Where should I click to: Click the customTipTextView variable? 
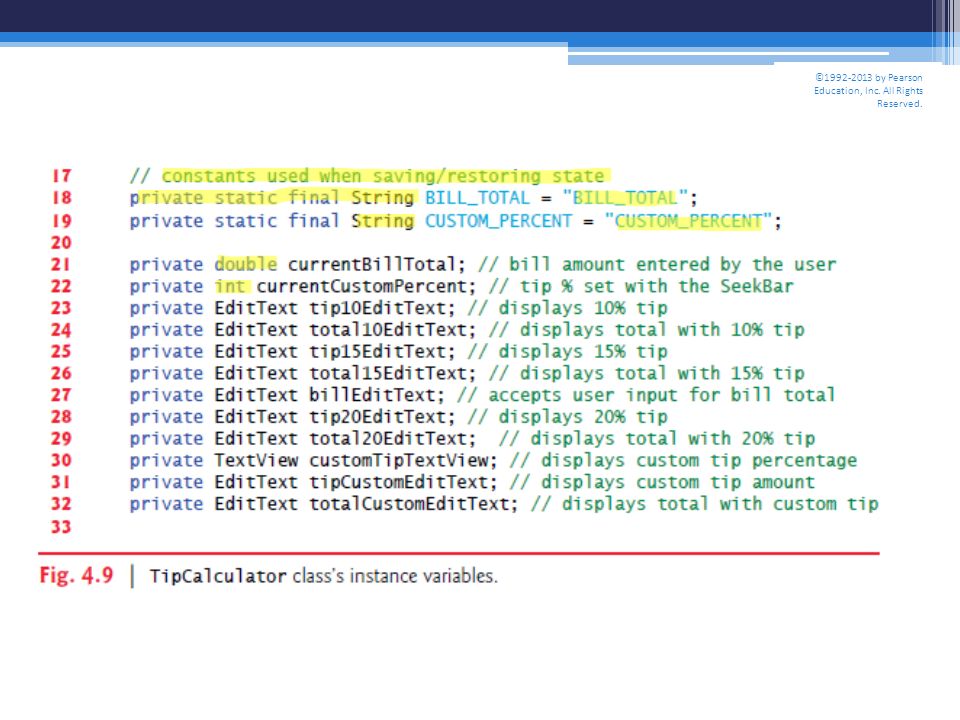(x=398, y=460)
